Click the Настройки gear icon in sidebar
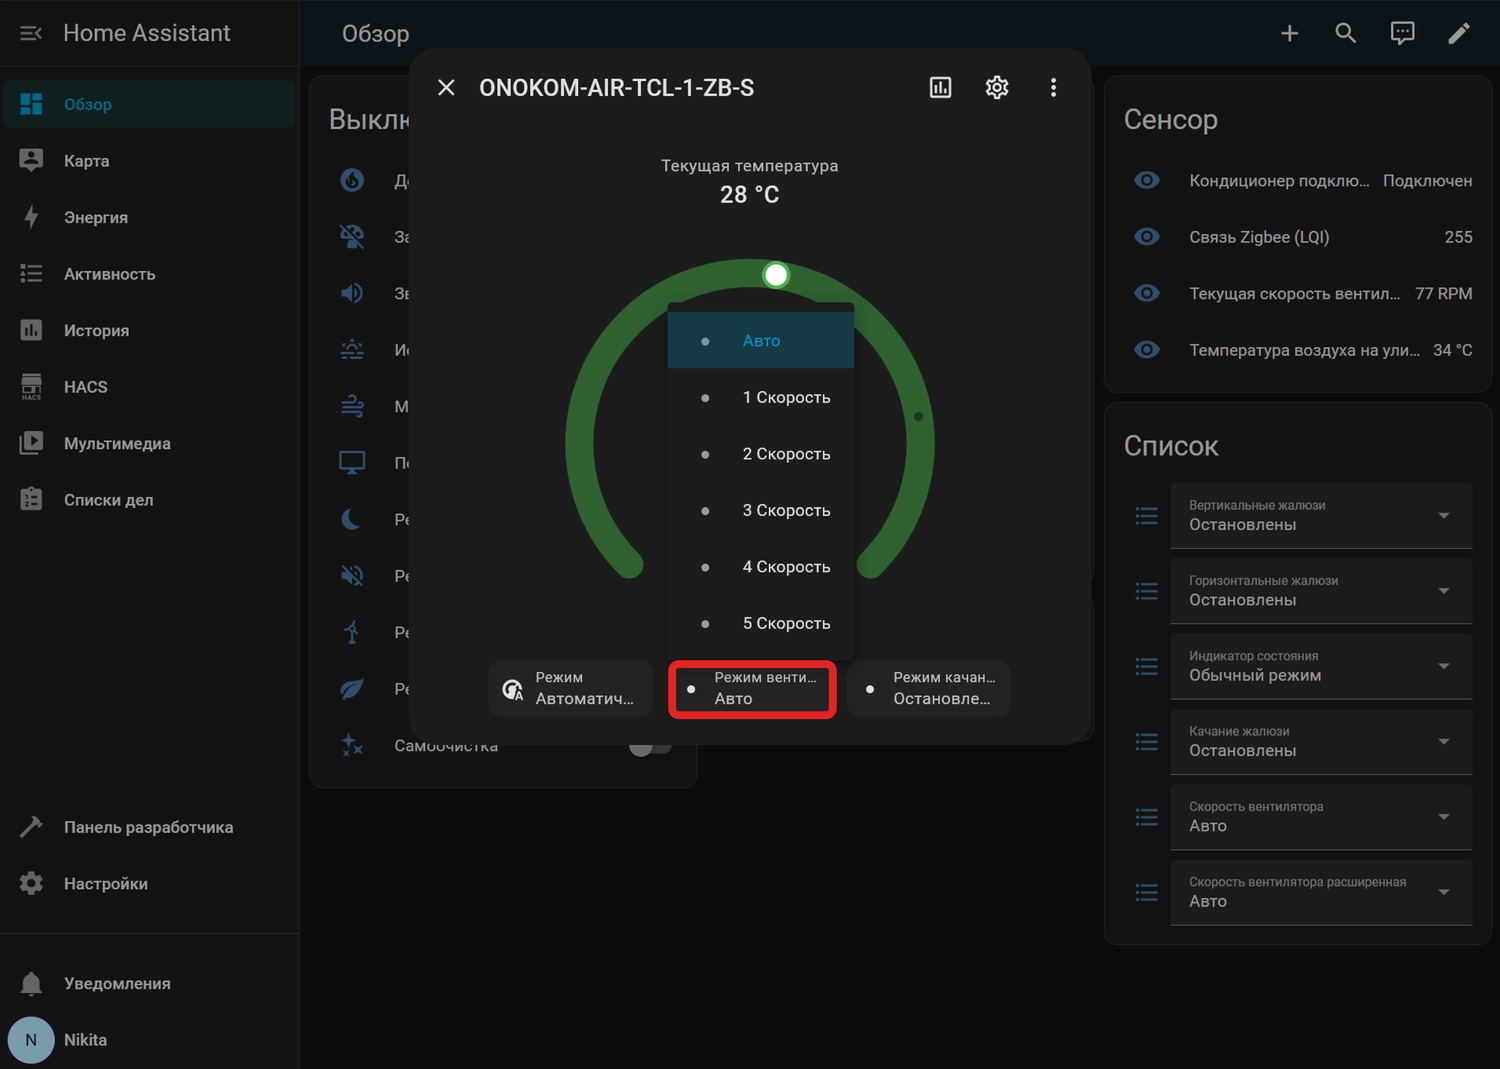 (31, 884)
